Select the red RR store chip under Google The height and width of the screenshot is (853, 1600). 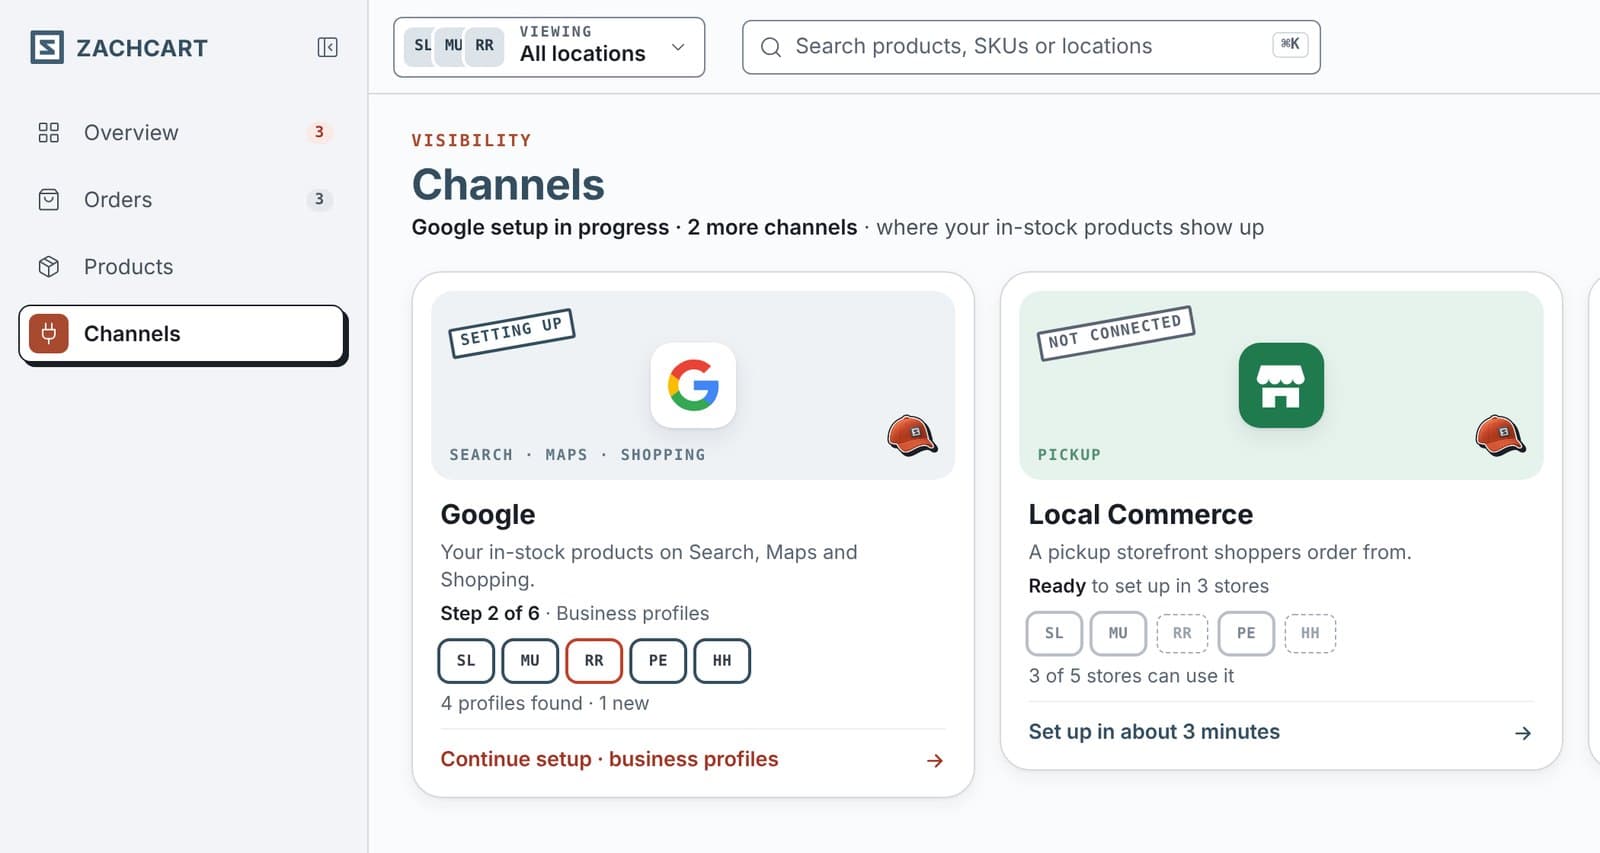pyautogui.click(x=594, y=661)
